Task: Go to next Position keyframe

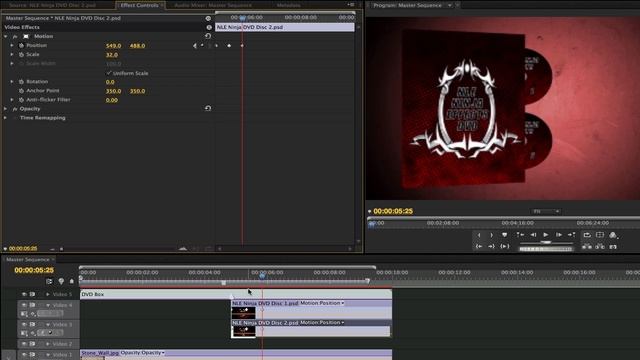Action: coord(210,46)
